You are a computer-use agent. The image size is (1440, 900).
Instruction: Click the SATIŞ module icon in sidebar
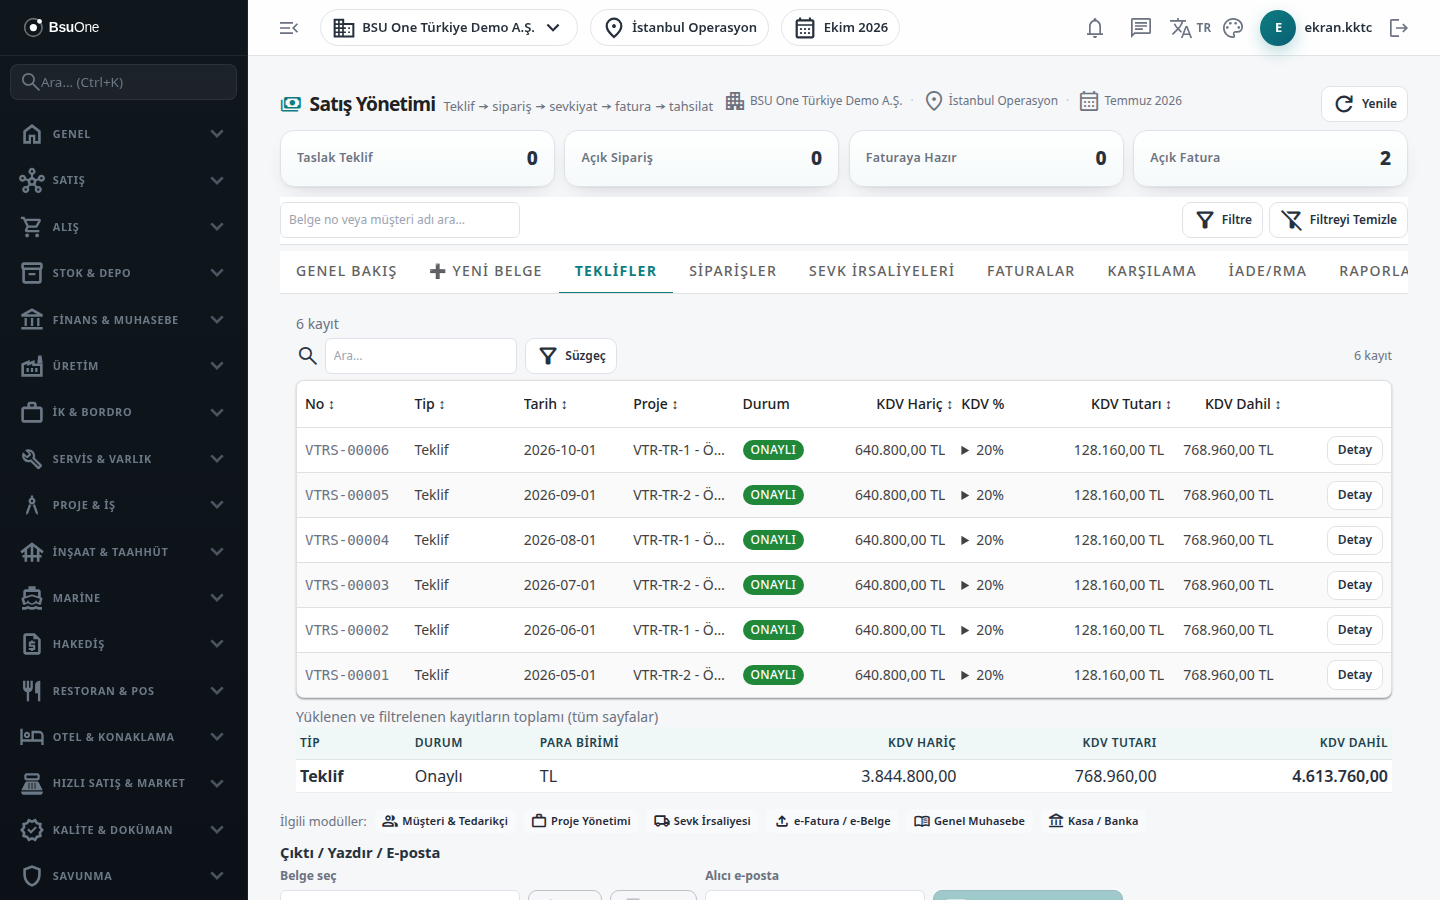click(x=32, y=180)
